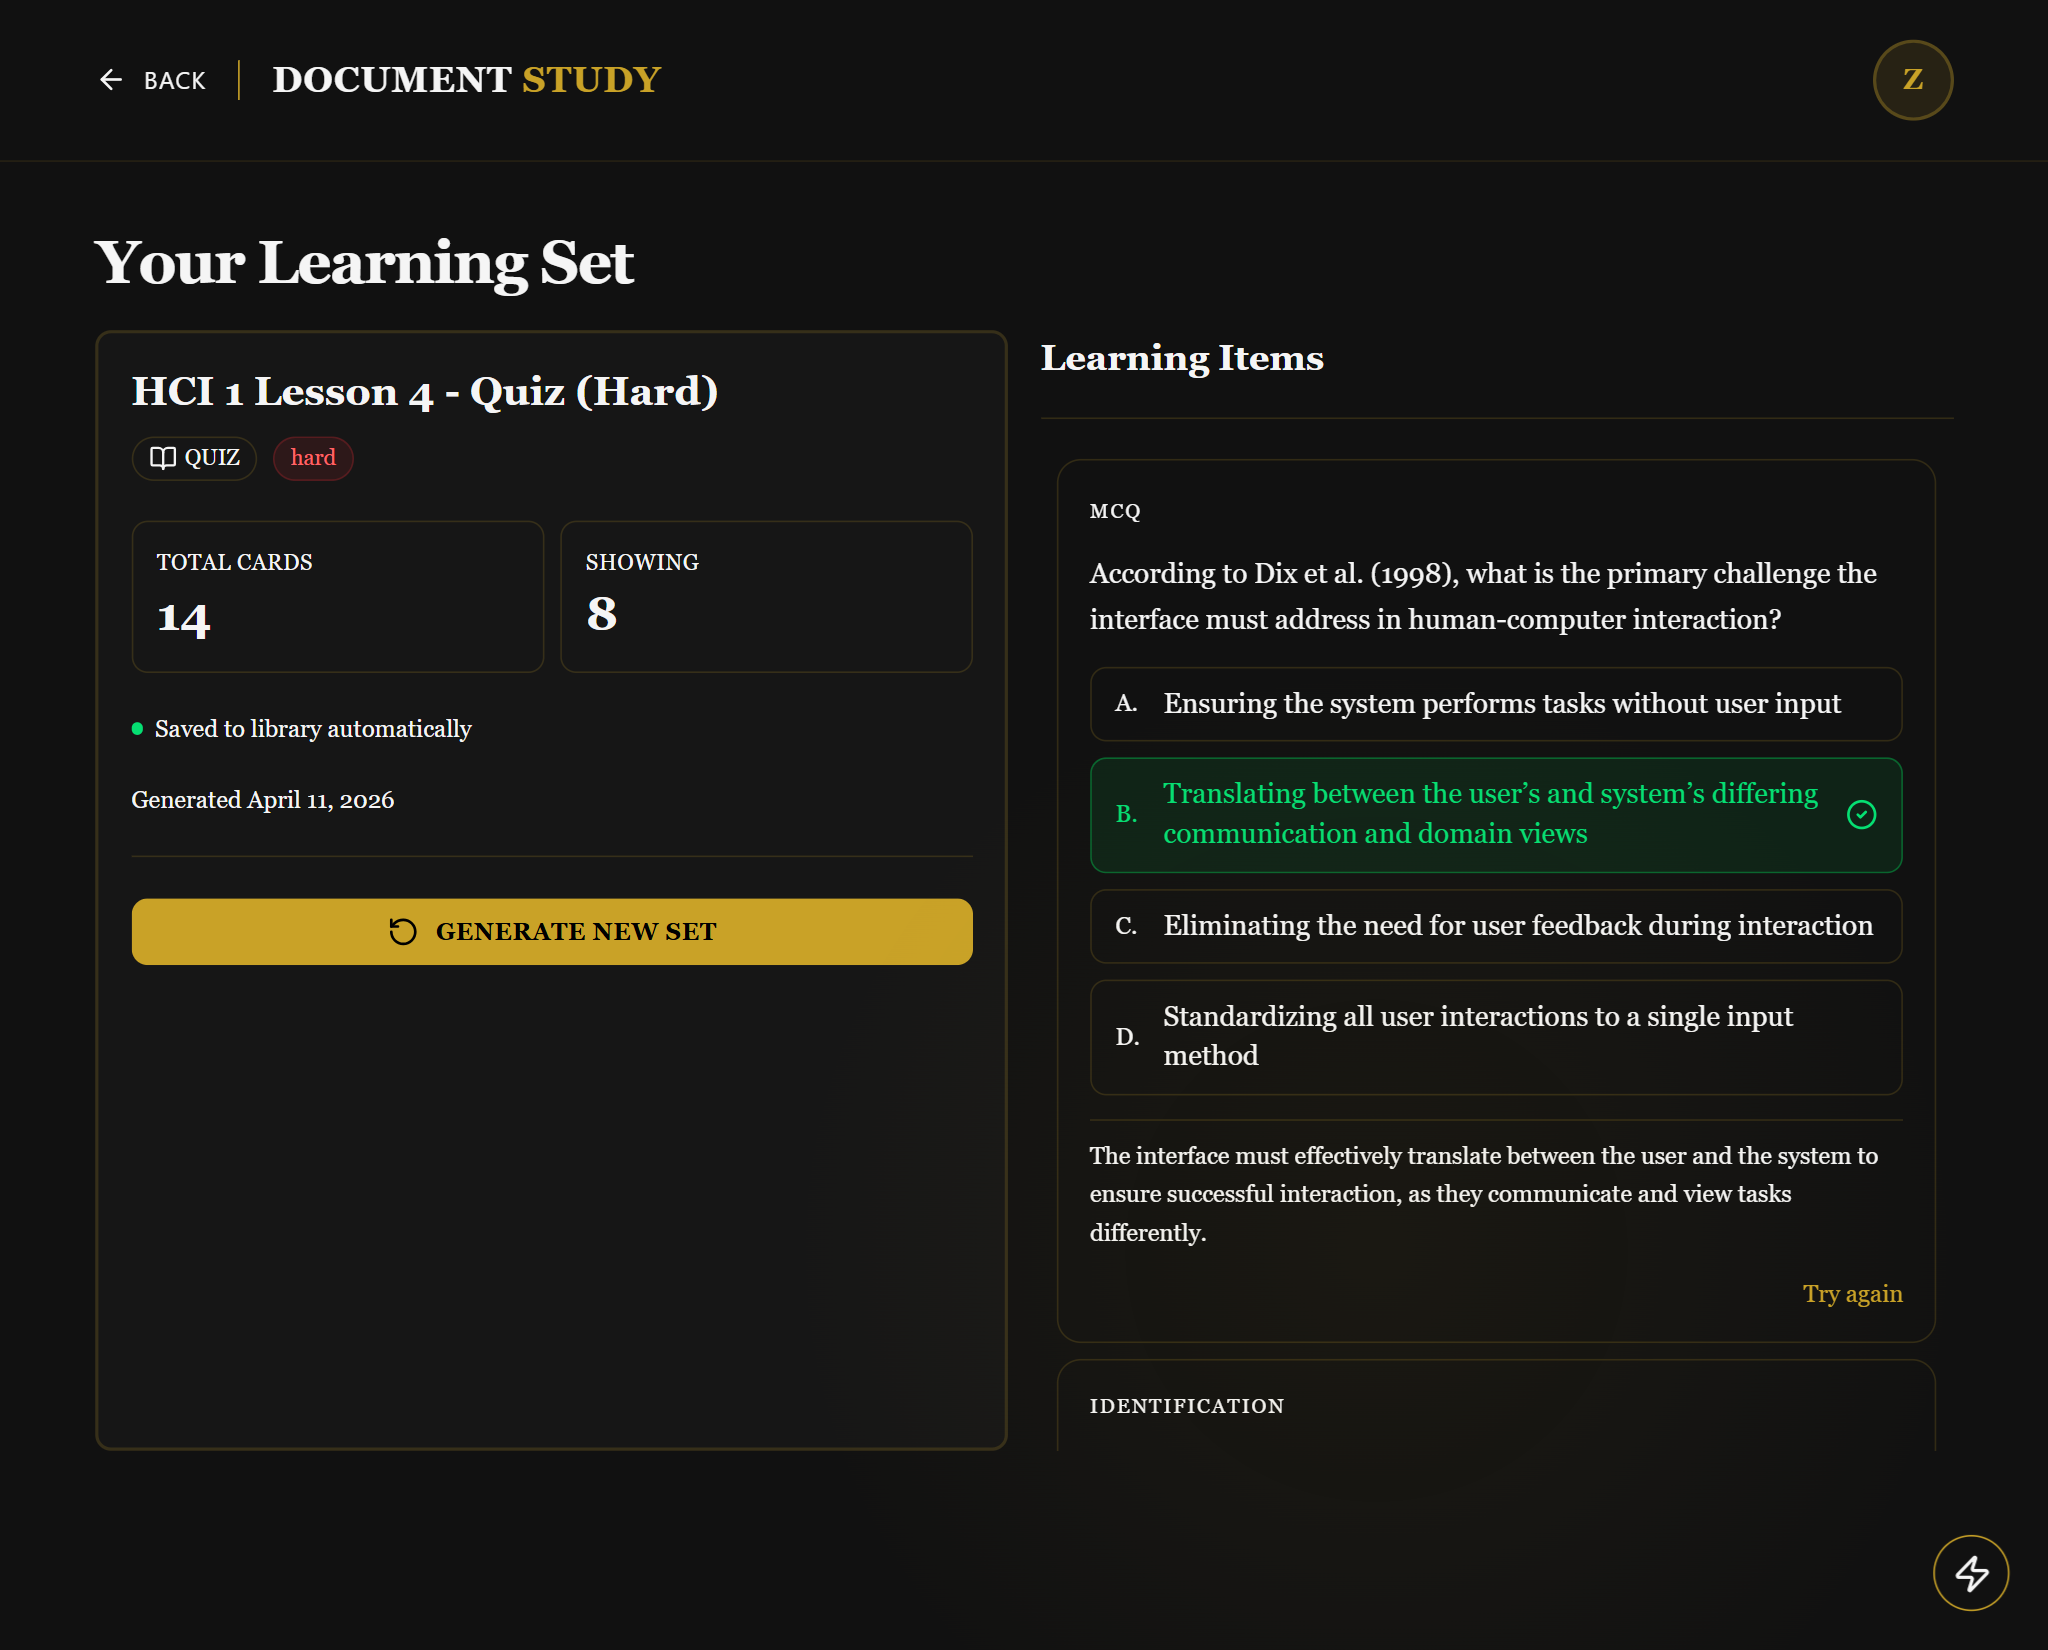Click the green checkmark on option B
Screen dimensions: 2048x1650
(x=1860, y=814)
